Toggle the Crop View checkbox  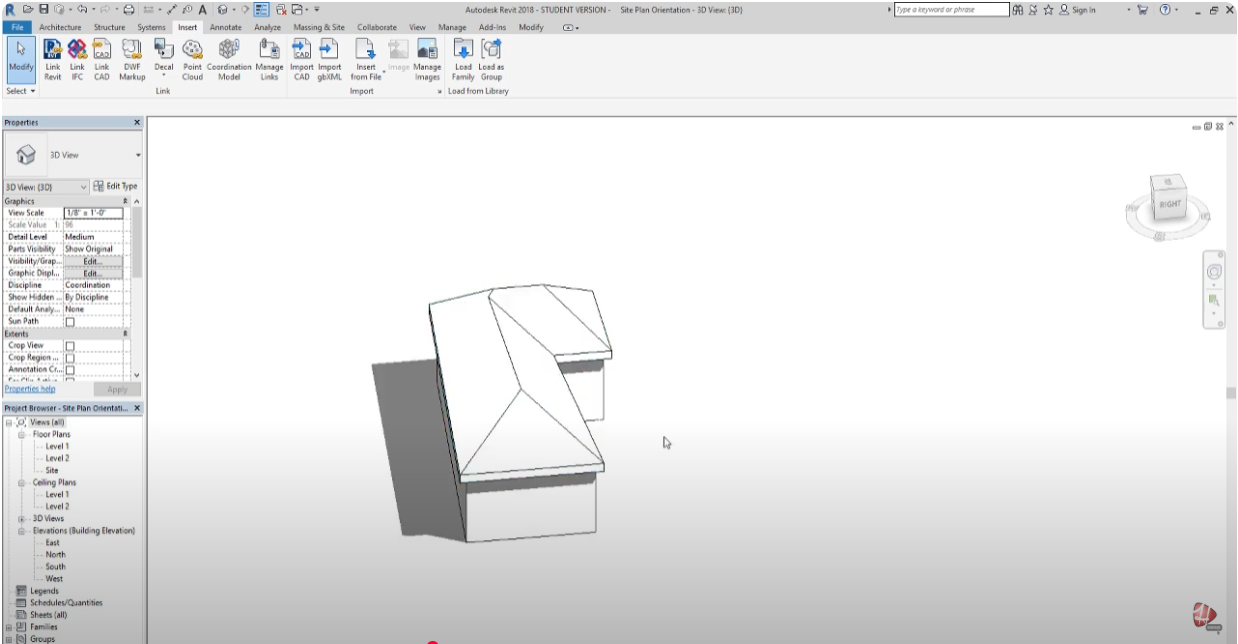tap(70, 346)
